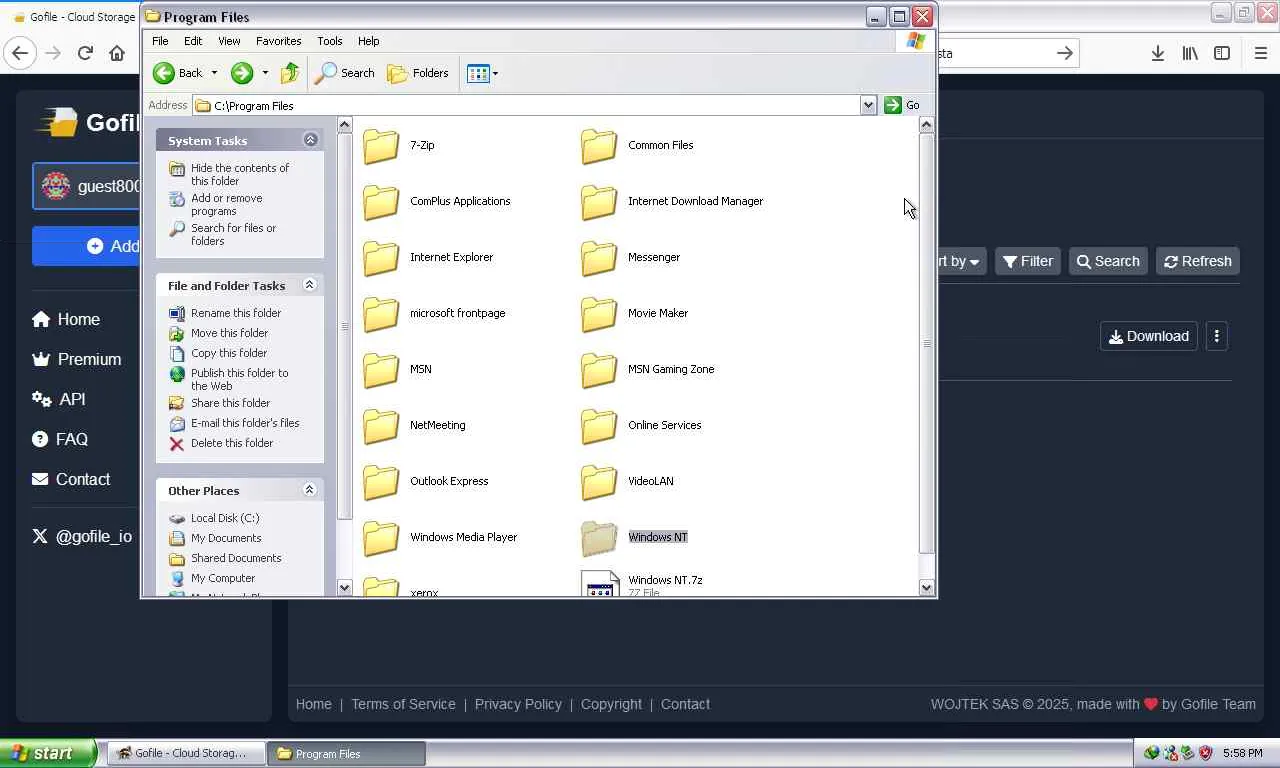Select the Internet Download Manager folder icon
Viewport: 1280px width, 768px height.
click(599, 202)
